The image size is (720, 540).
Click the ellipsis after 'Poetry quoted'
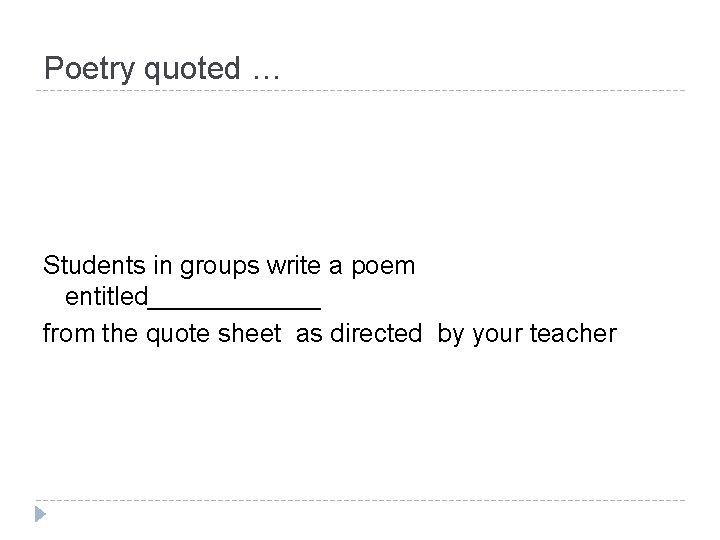tap(267, 70)
